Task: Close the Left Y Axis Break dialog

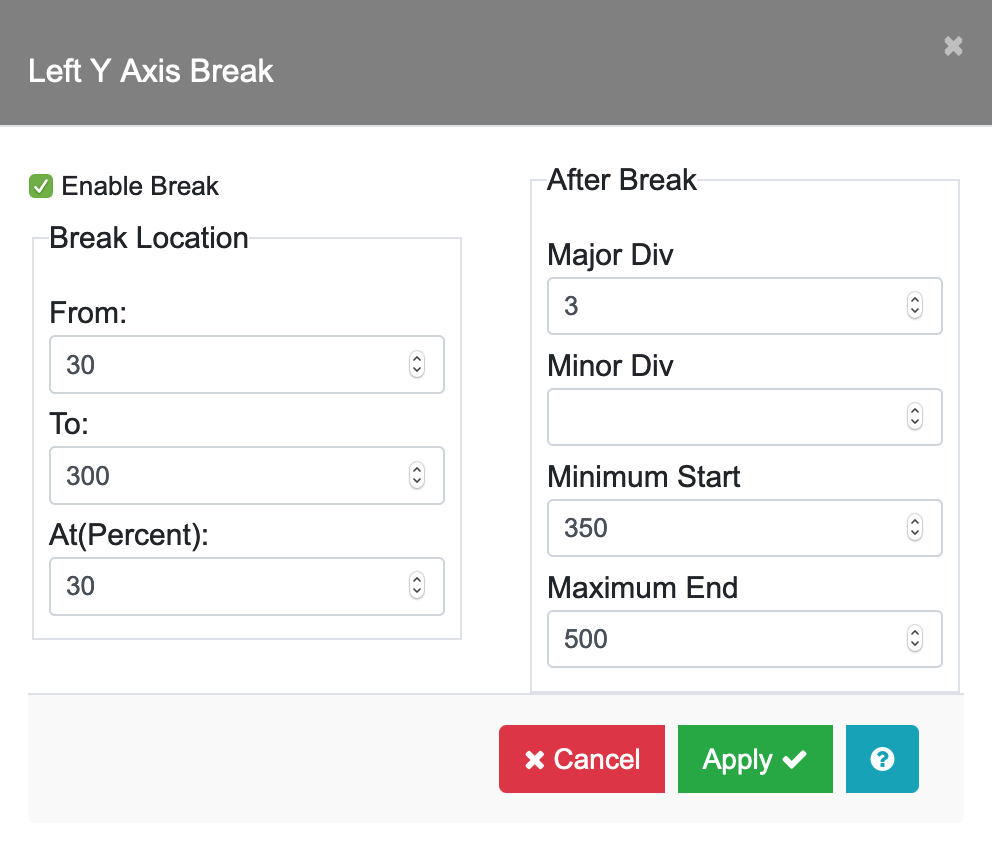Action: coord(953,46)
